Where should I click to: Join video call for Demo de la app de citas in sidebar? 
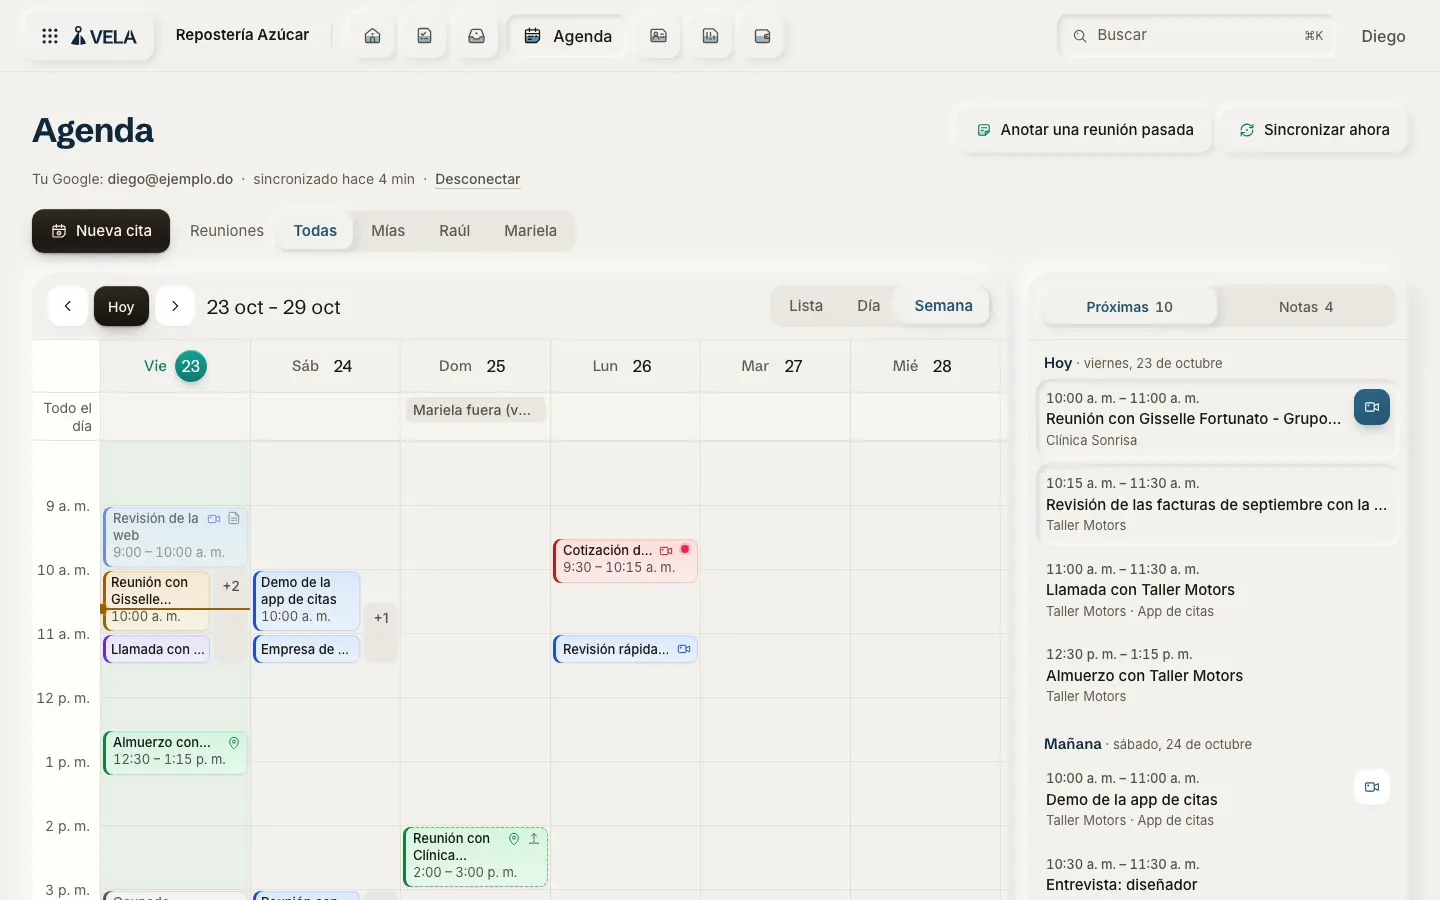(1372, 787)
